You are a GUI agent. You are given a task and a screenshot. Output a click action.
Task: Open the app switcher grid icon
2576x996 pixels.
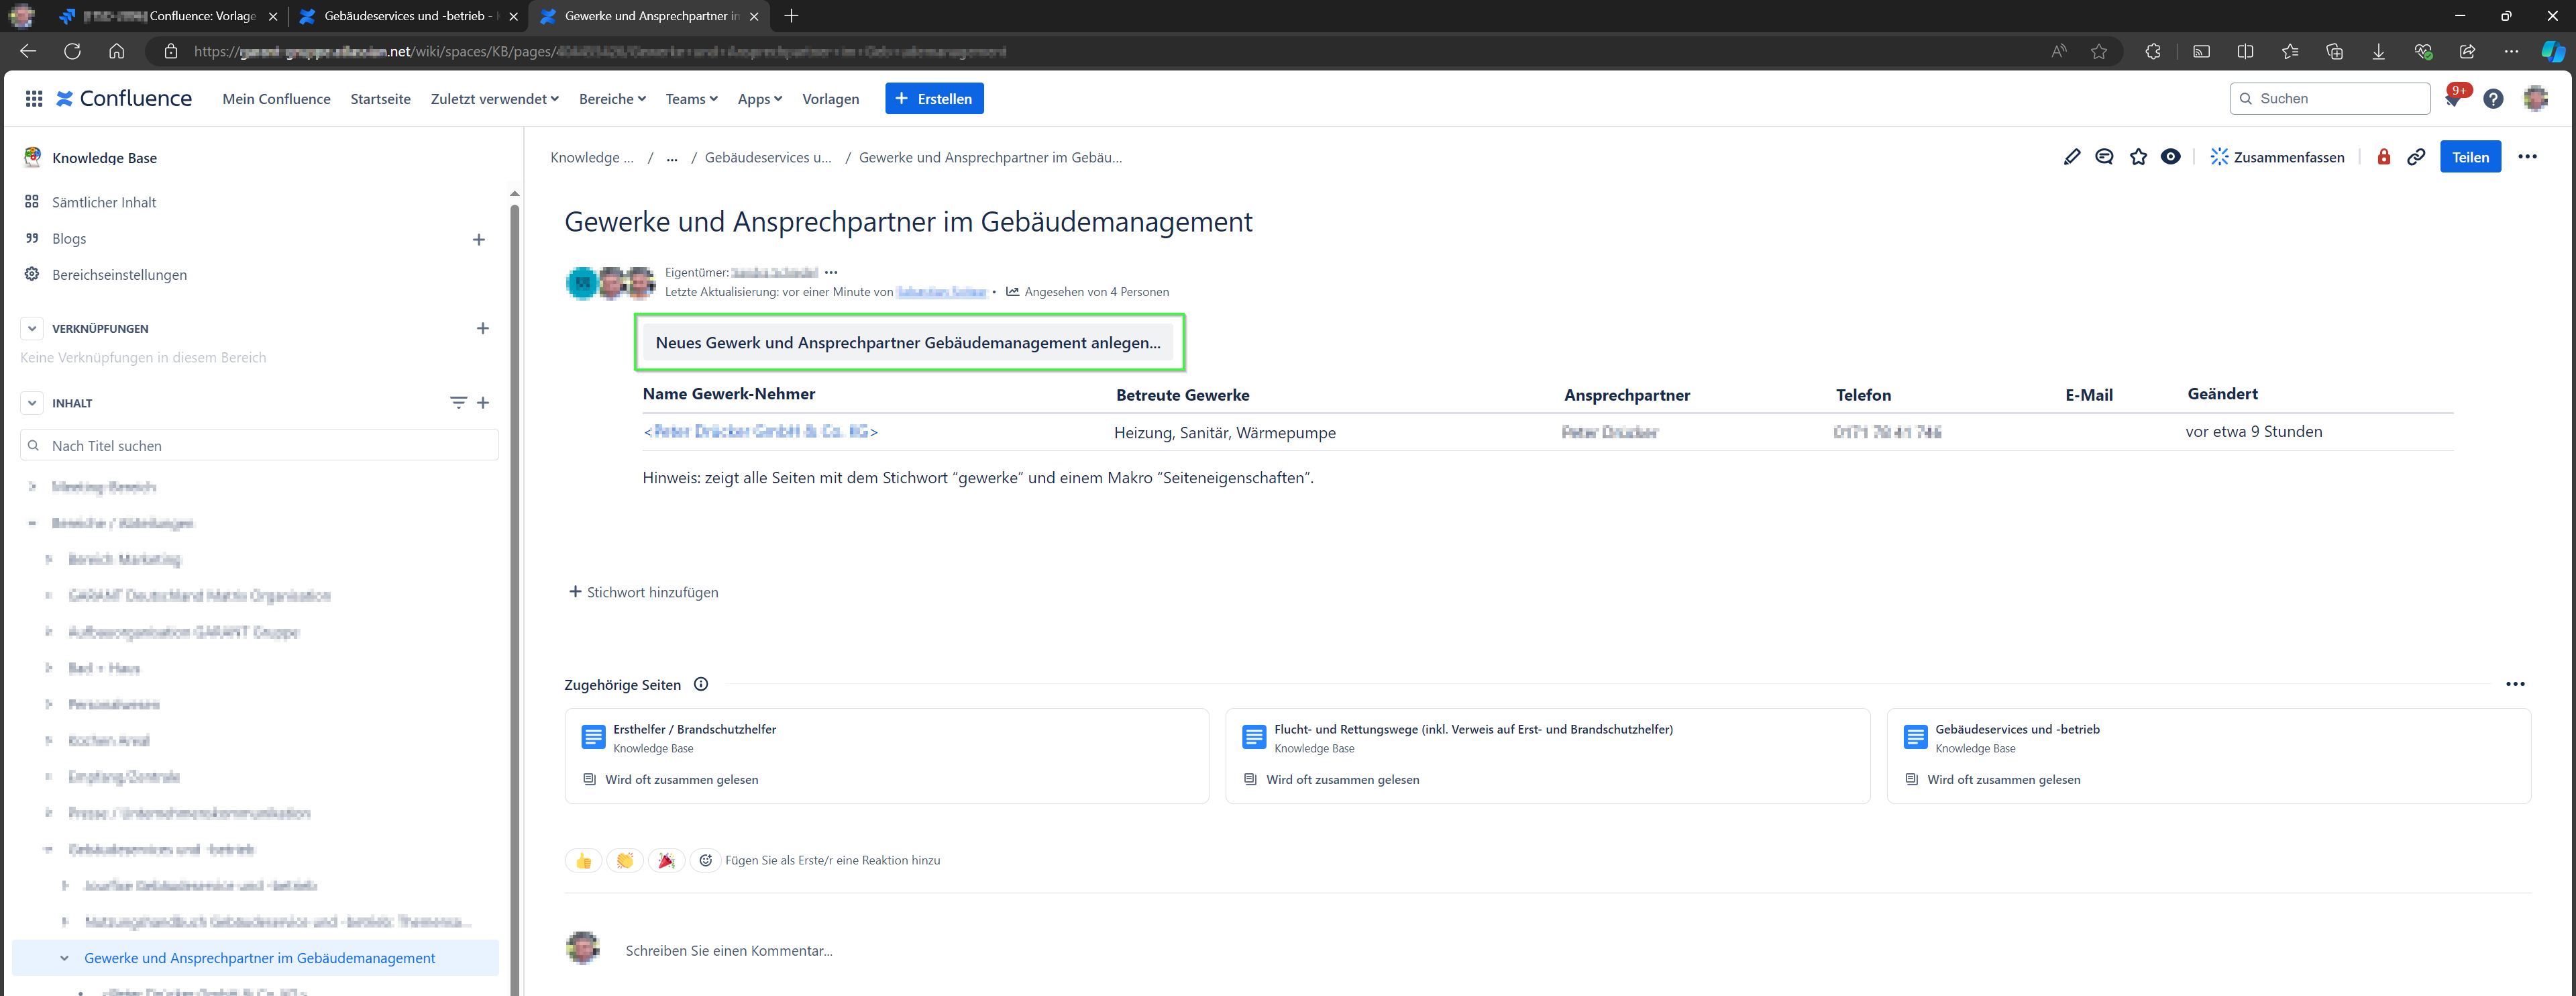pos(34,98)
